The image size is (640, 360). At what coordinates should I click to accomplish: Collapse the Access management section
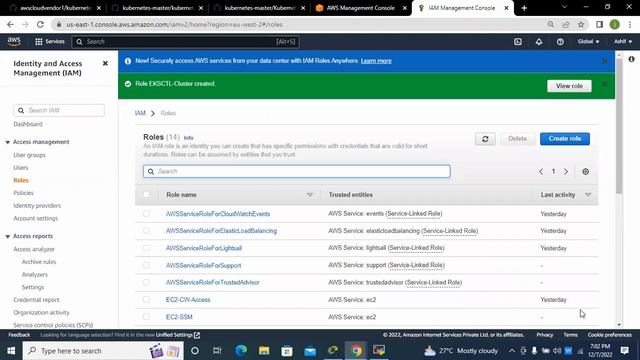point(8,142)
